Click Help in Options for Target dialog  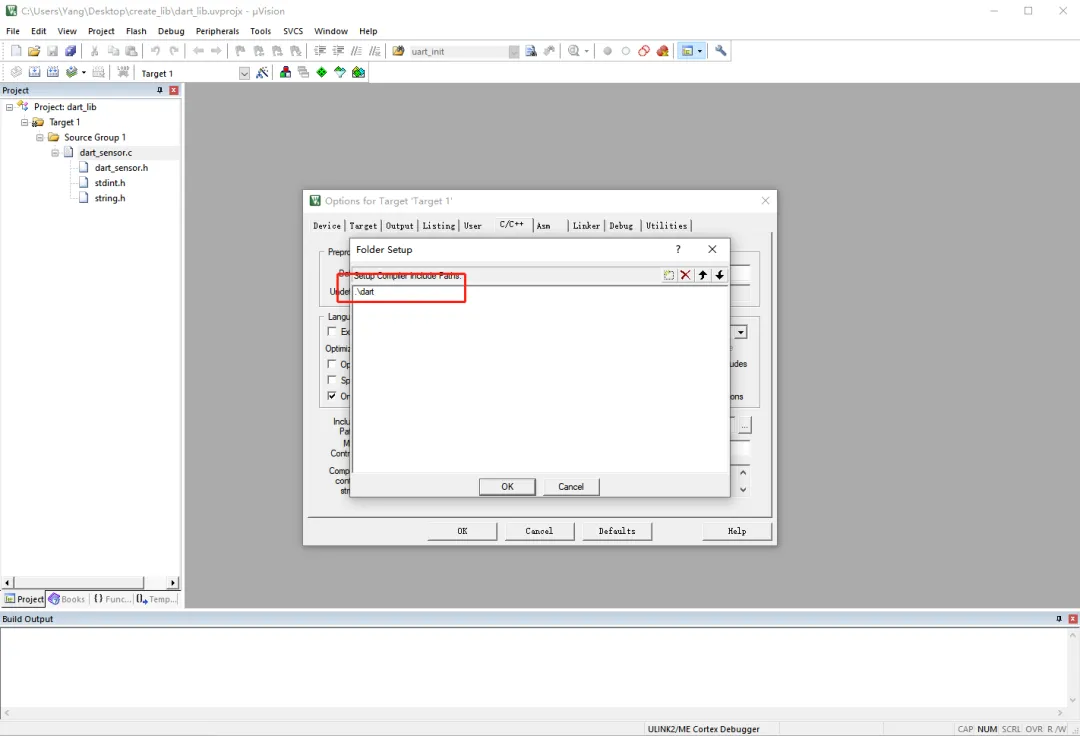[x=737, y=531]
